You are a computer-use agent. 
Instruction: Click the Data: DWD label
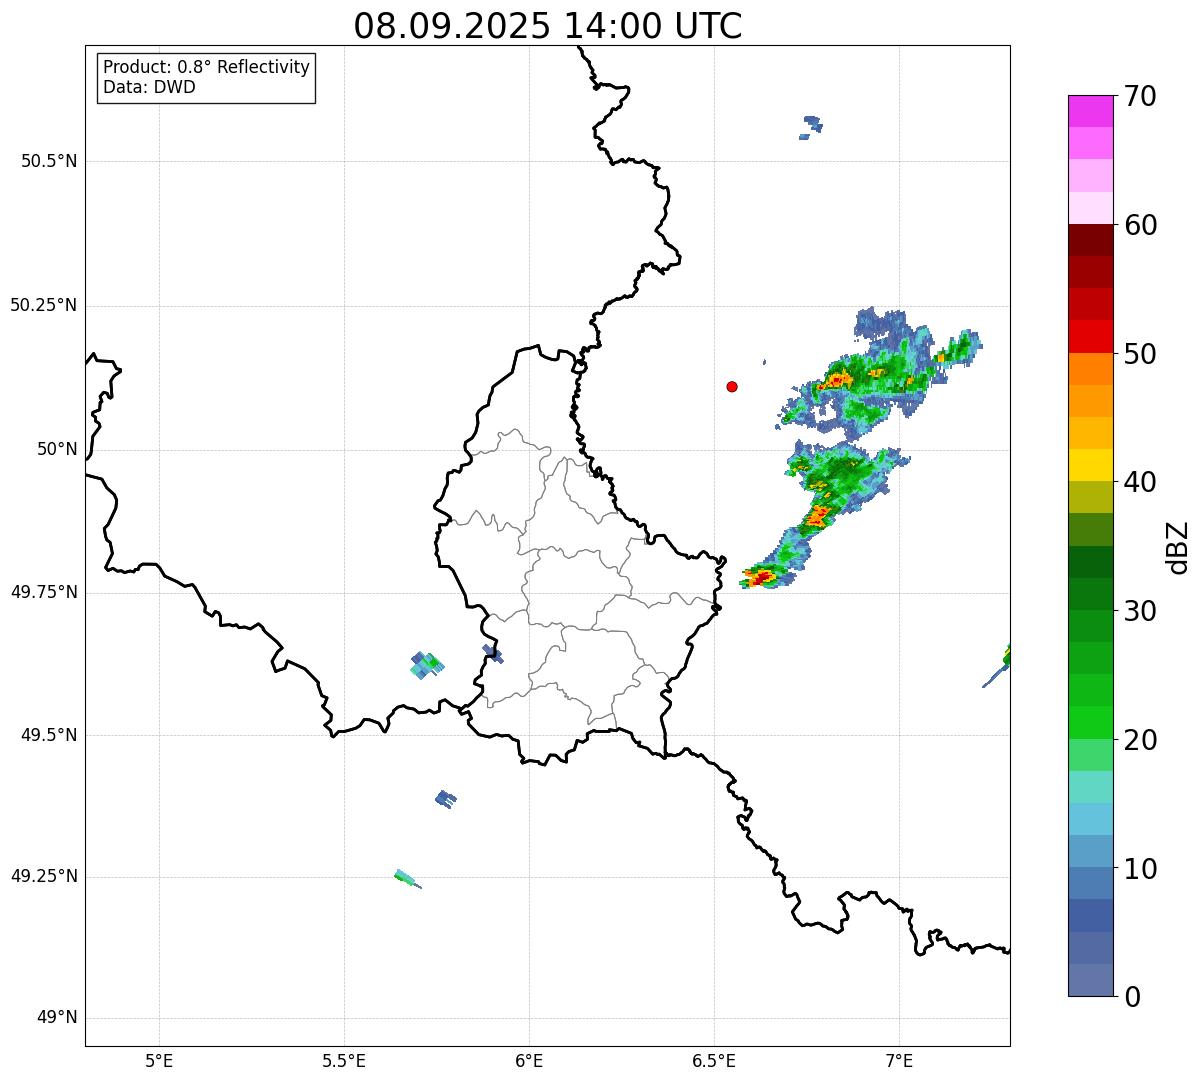pyautogui.click(x=149, y=87)
